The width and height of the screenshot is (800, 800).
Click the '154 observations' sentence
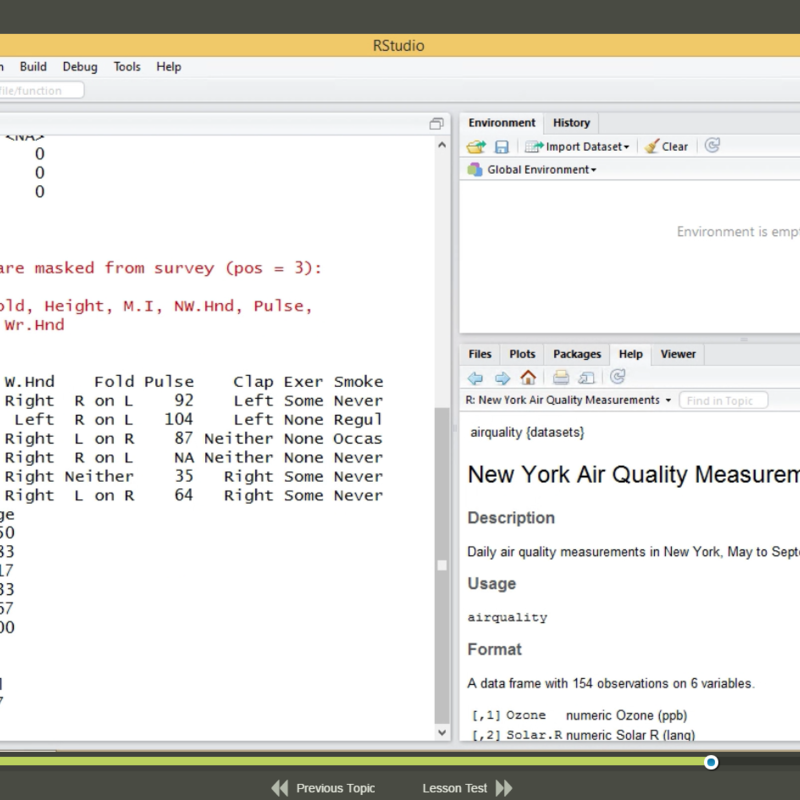click(x=611, y=684)
